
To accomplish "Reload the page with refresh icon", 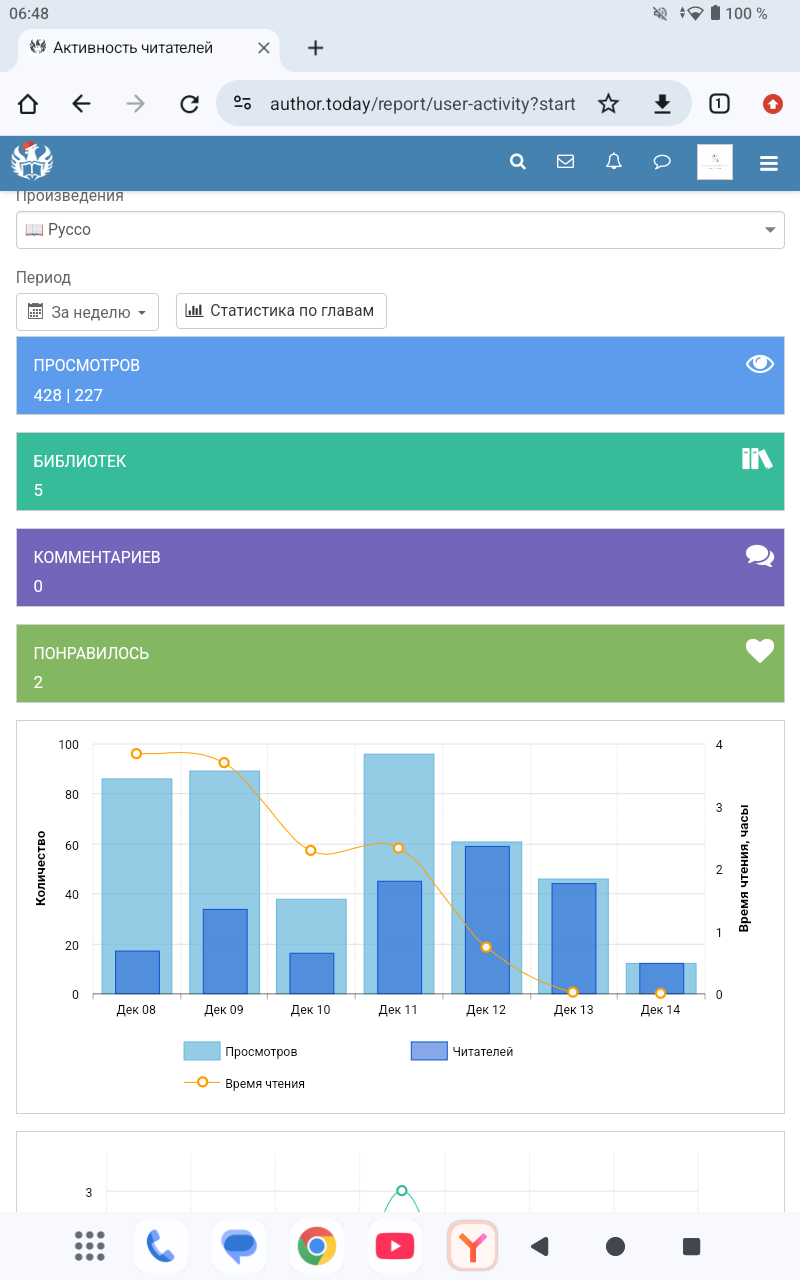I will click(x=189, y=104).
